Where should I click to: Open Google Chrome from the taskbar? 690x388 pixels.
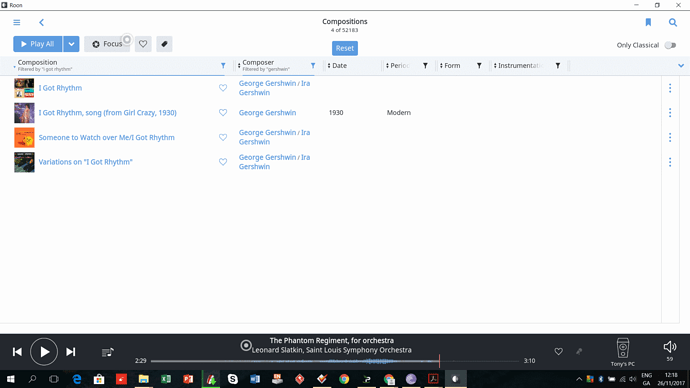click(344, 379)
